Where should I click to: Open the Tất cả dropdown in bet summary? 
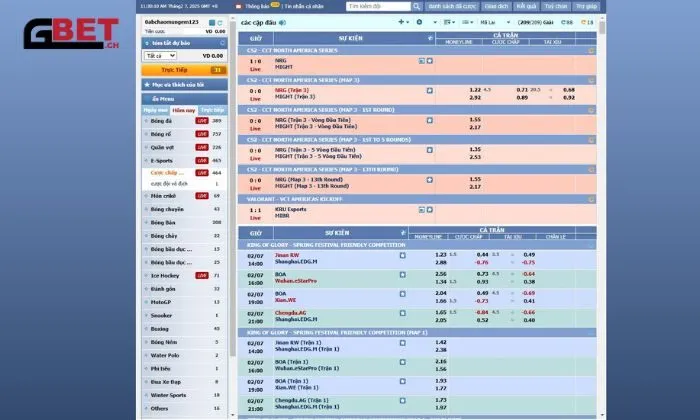click(160, 56)
